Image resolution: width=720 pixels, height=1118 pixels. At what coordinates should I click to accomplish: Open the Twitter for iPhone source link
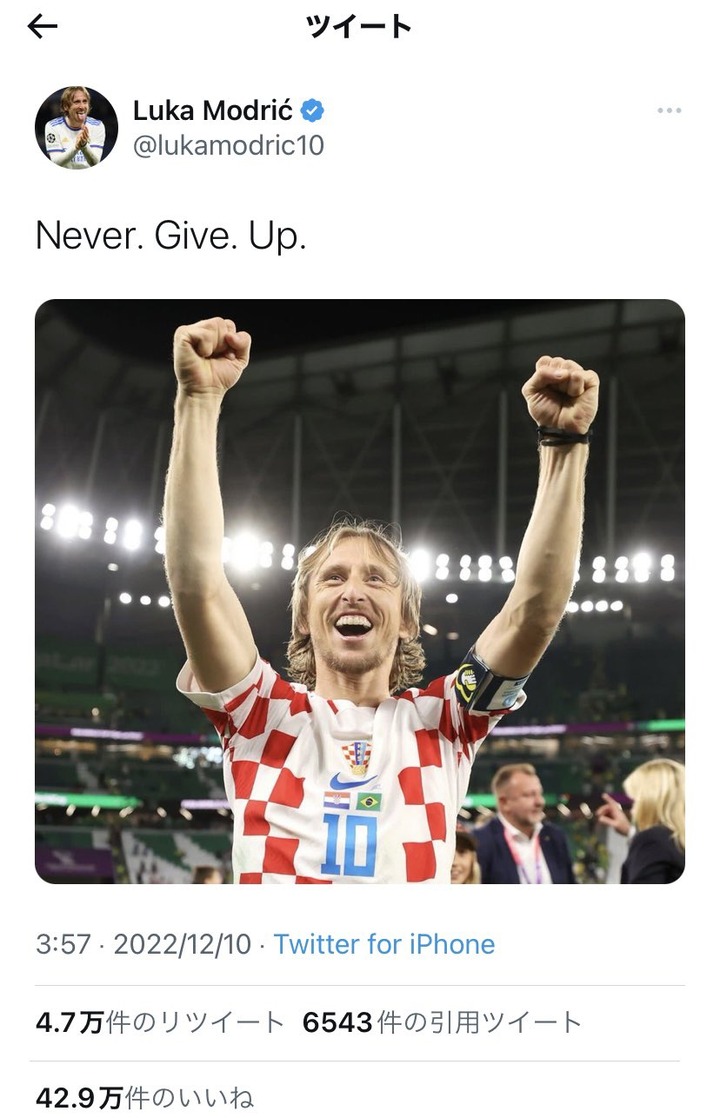coord(384,945)
